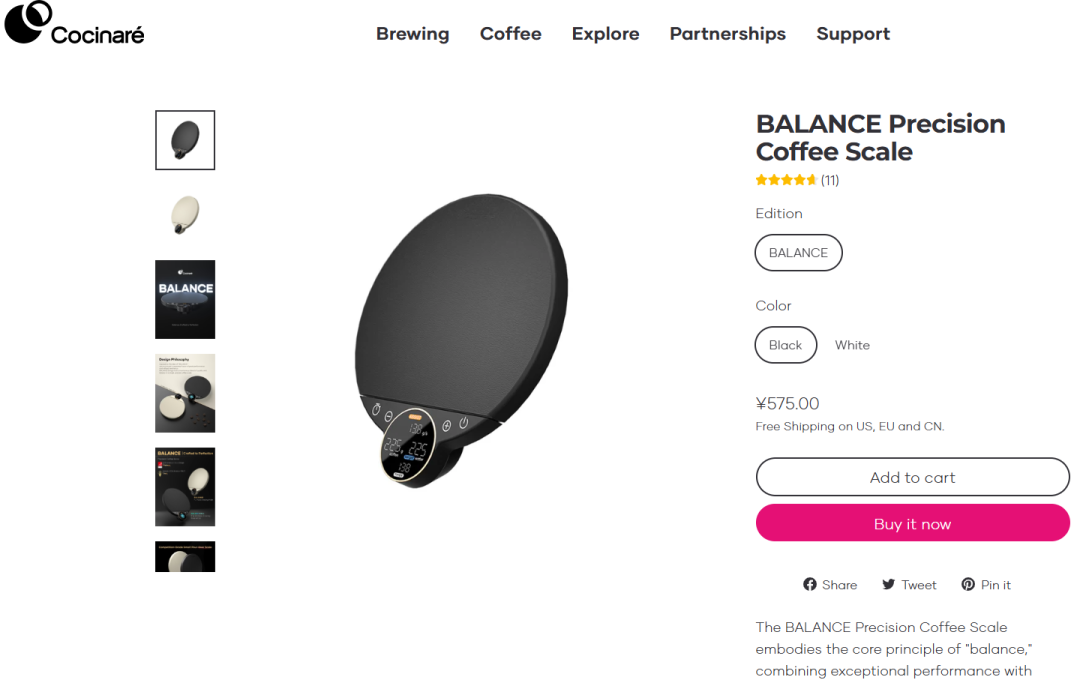The width and height of the screenshot is (1080, 680).
Task: Click the Twitter Tweet icon
Action: pyautogui.click(x=889, y=584)
